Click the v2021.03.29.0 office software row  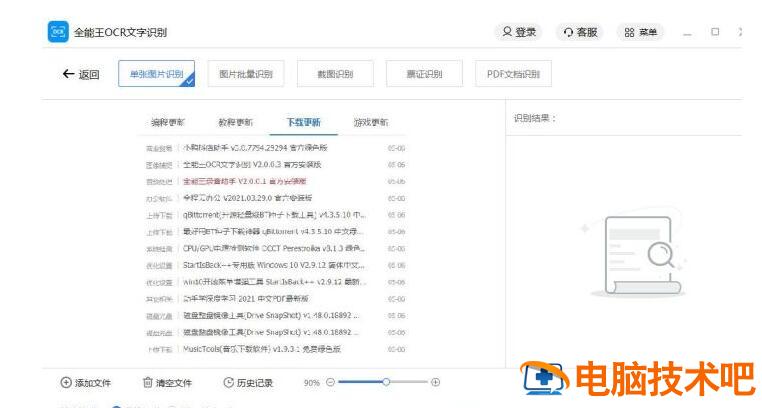pos(275,198)
